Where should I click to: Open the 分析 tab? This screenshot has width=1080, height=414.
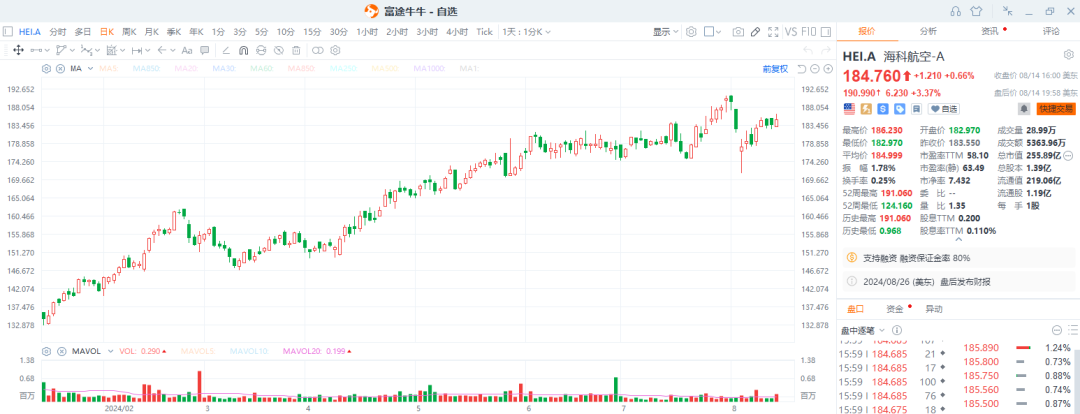(928, 31)
